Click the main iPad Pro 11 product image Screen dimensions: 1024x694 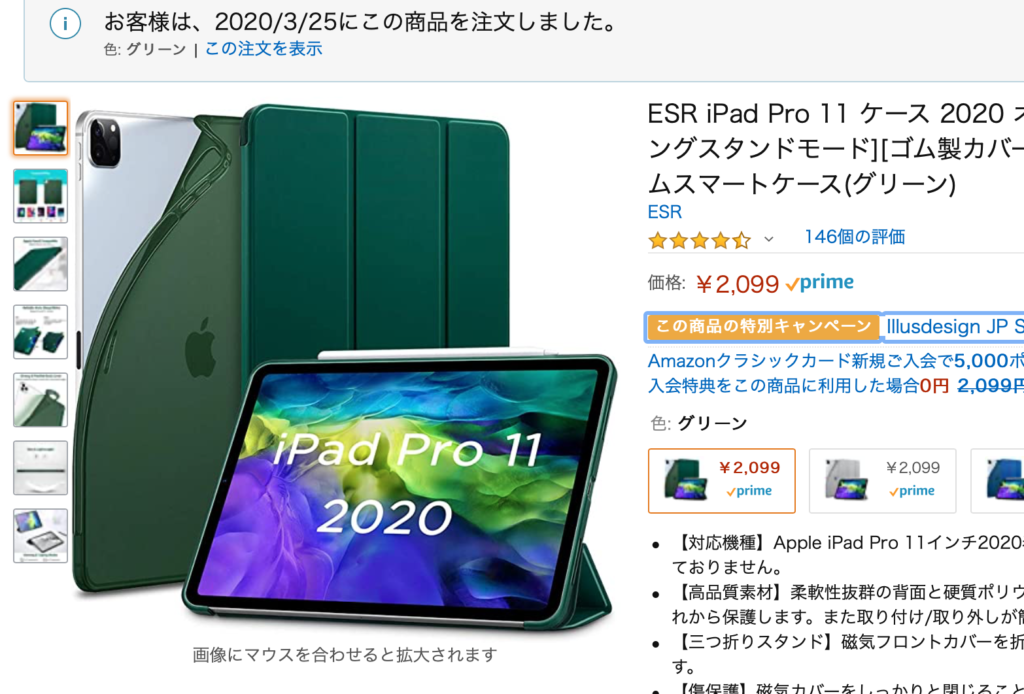[x=345, y=366]
